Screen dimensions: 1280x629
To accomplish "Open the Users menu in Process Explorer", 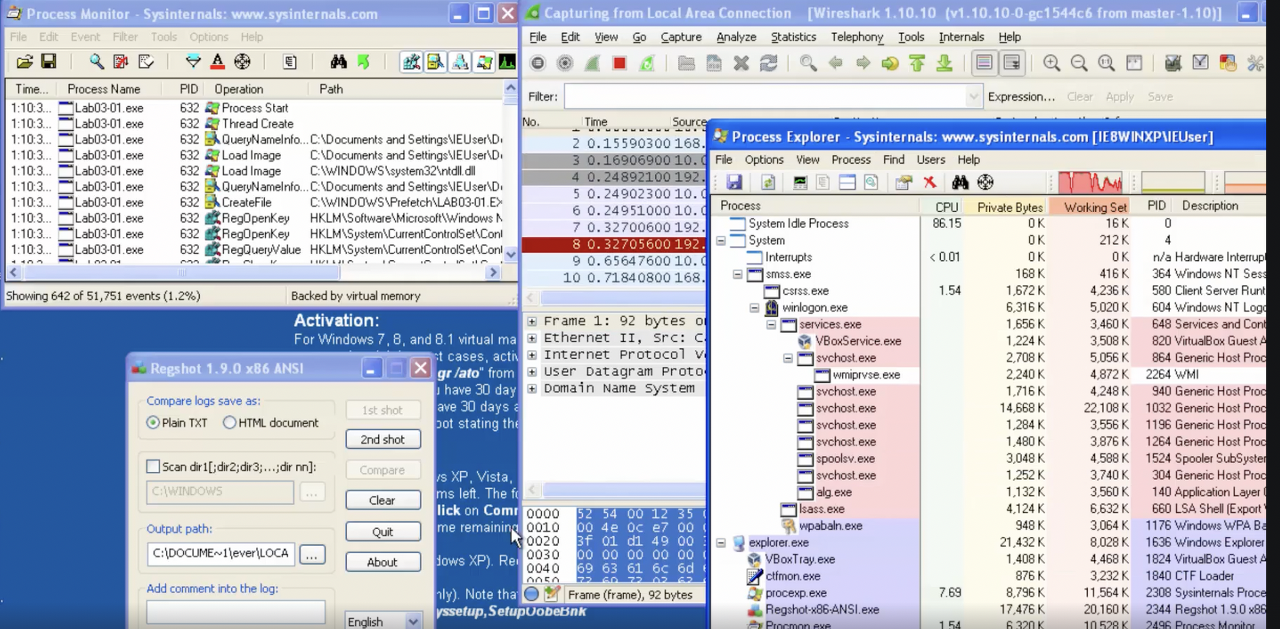I will [930, 160].
